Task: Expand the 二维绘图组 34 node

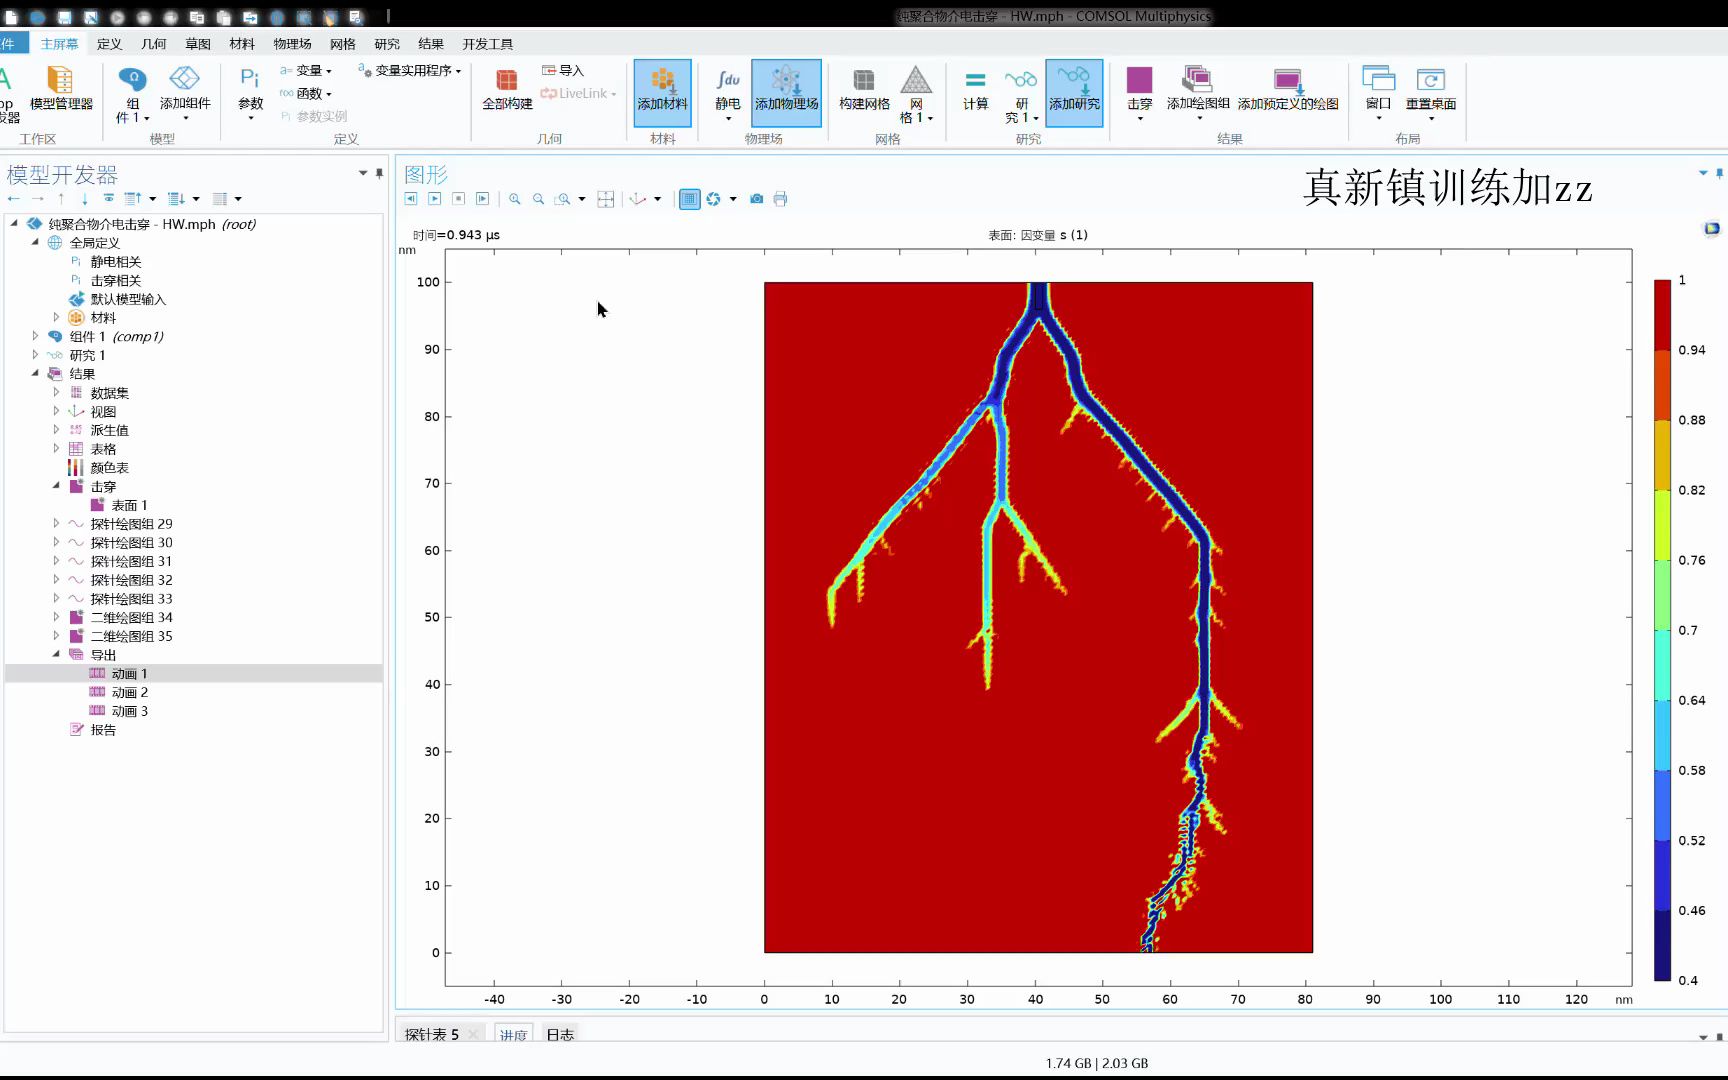Action: tap(56, 617)
